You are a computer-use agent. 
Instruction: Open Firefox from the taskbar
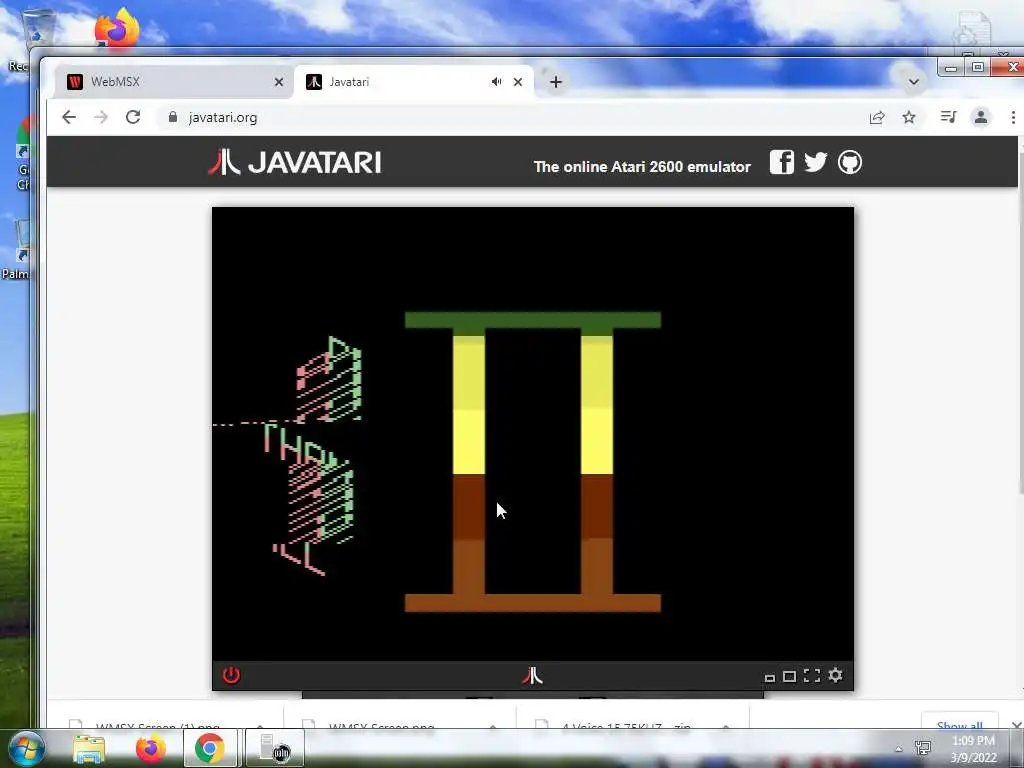coord(151,748)
